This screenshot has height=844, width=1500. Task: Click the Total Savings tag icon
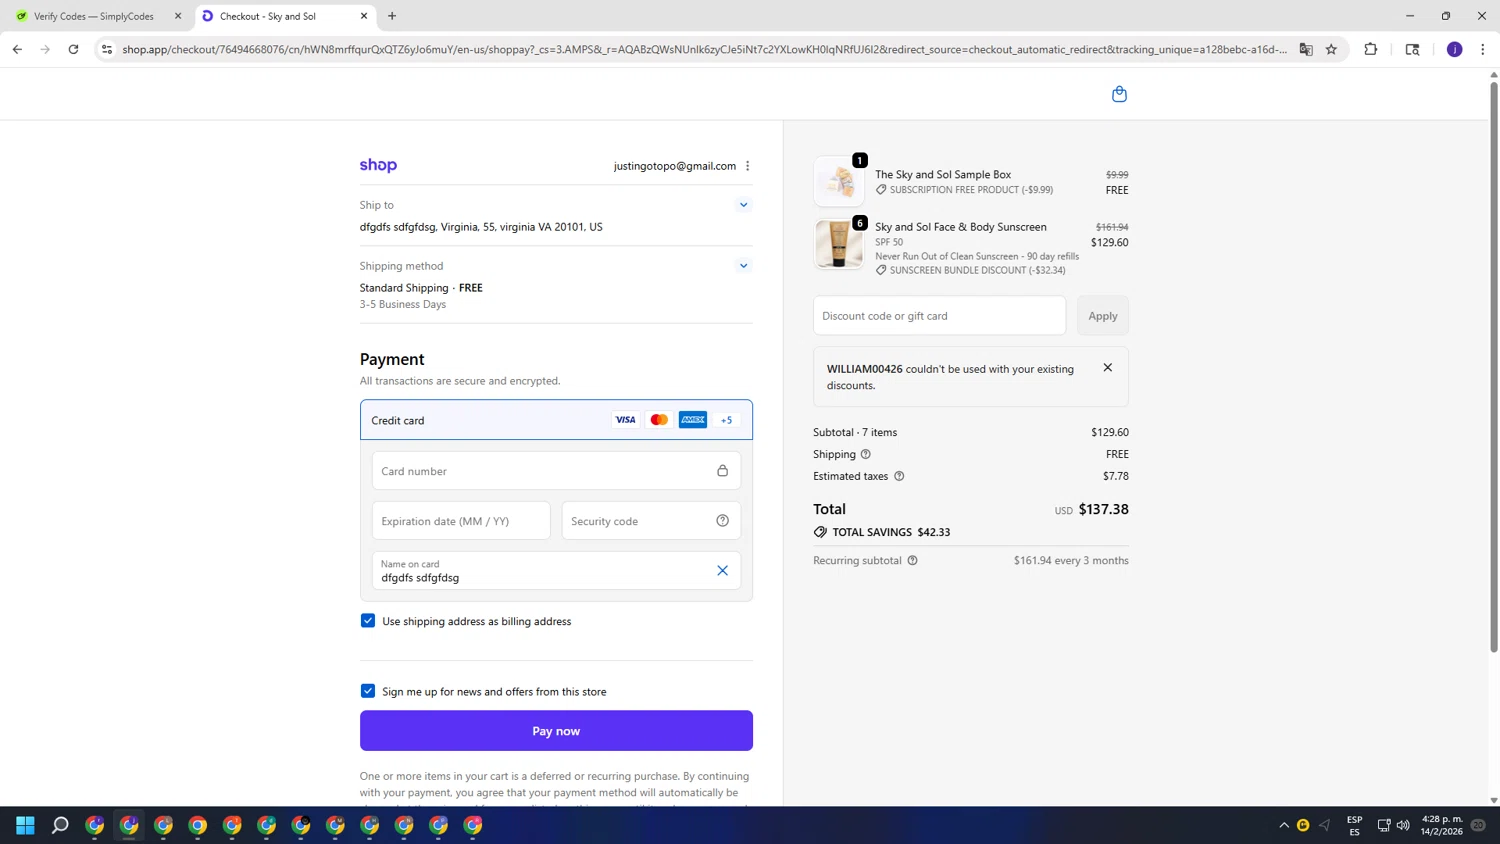tap(820, 532)
